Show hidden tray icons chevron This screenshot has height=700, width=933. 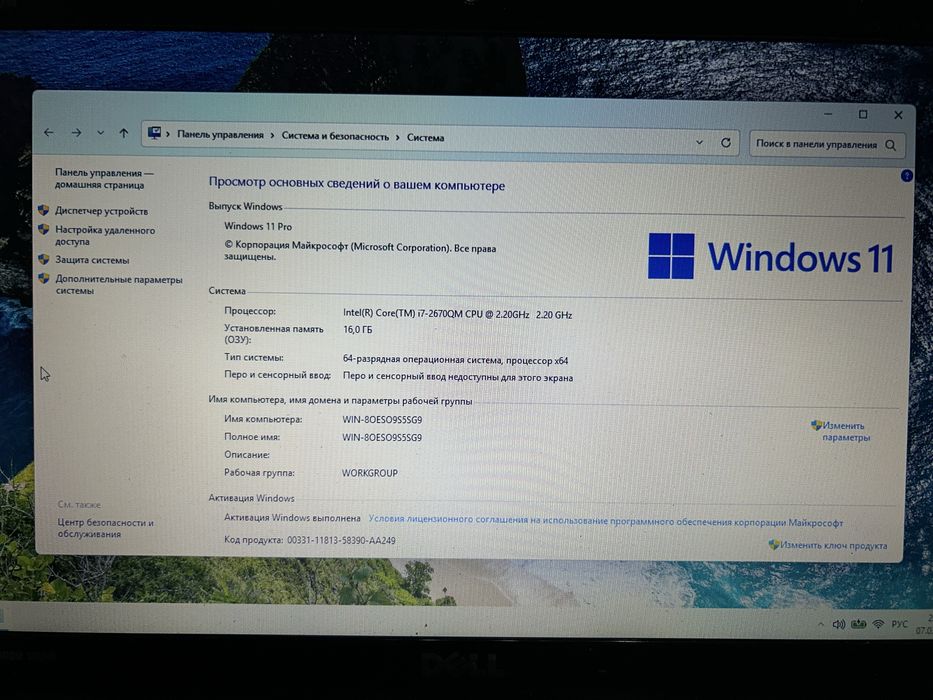(821, 624)
